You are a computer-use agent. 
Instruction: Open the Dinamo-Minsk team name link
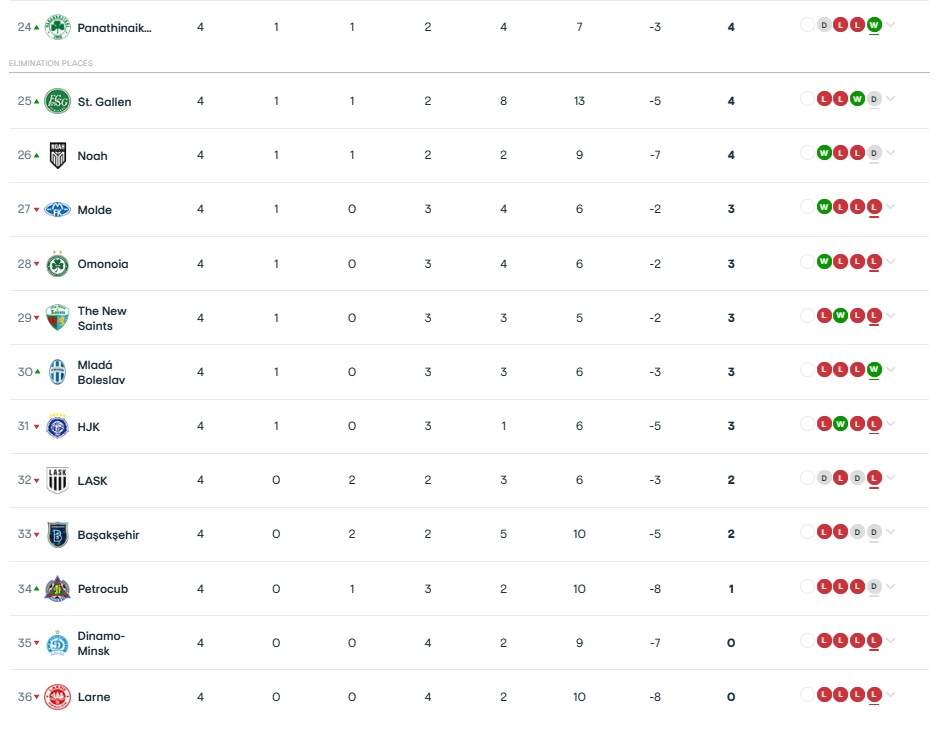point(101,643)
